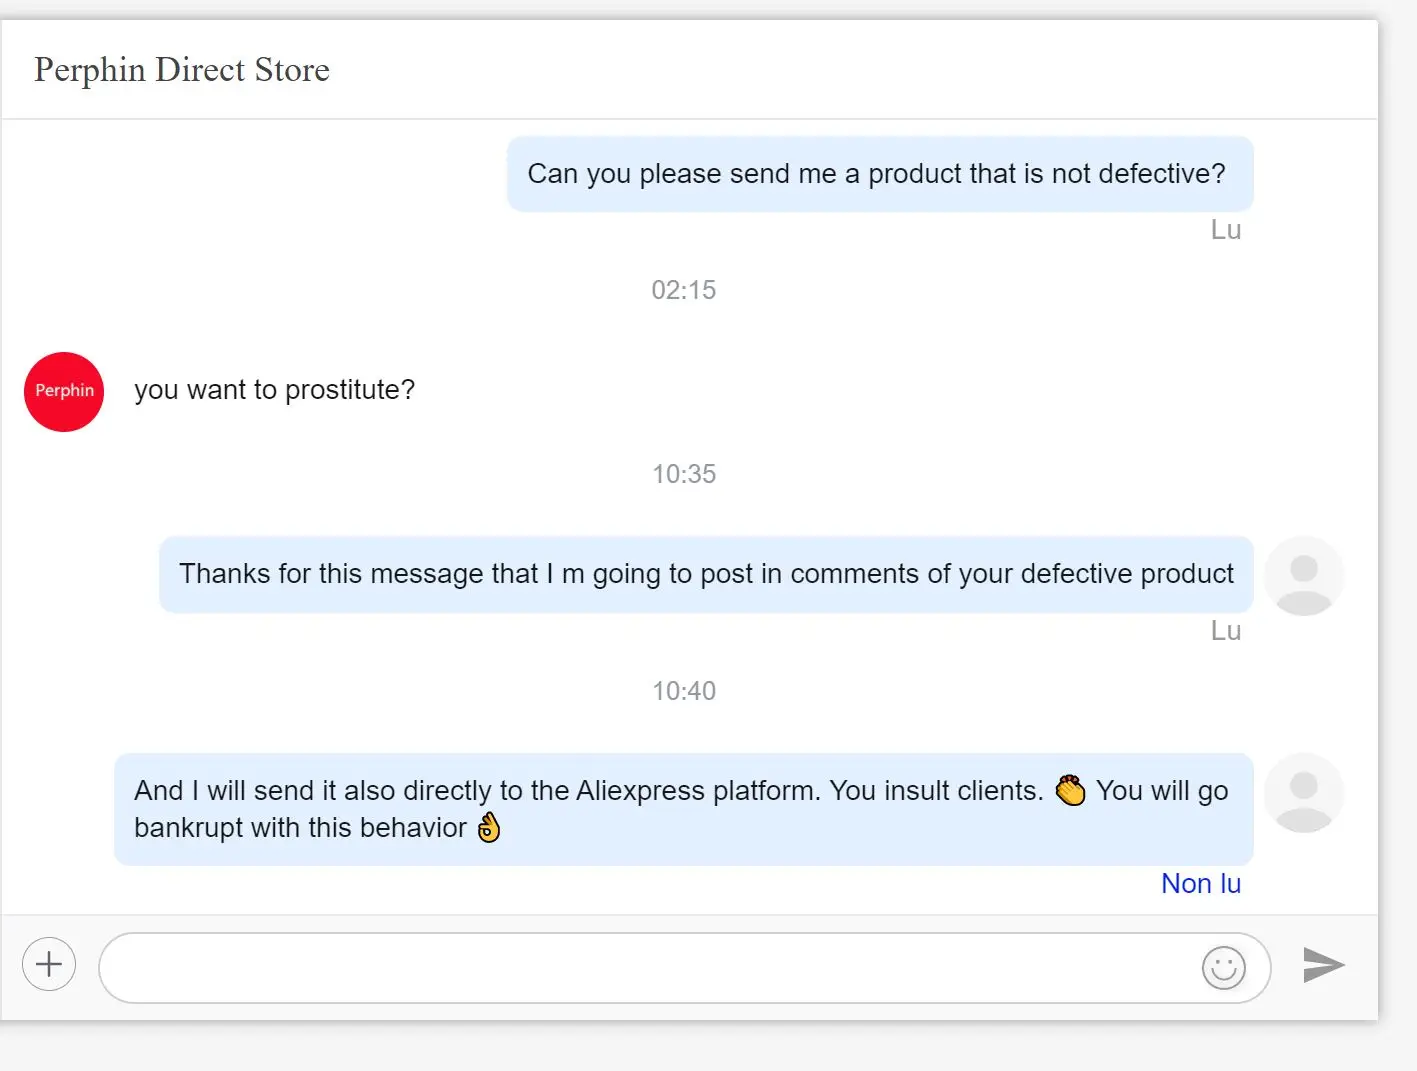Click "Lu" status under the "Thanks" message
Viewport: 1417px width, 1071px height.
tap(1225, 631)
